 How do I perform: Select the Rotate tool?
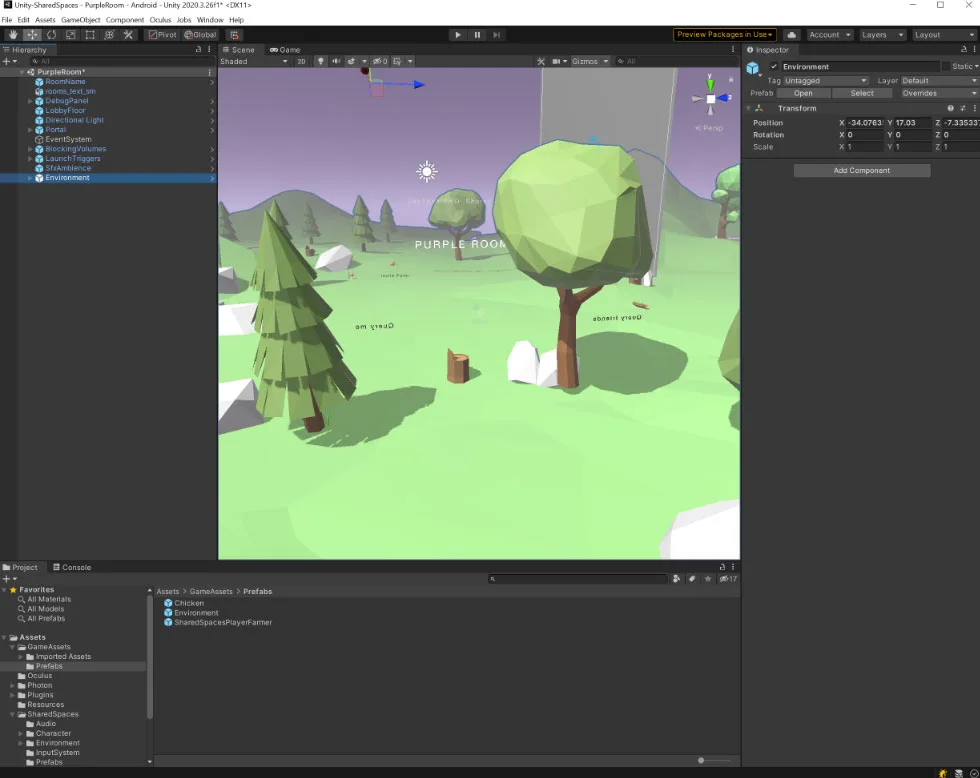point(51,35)
